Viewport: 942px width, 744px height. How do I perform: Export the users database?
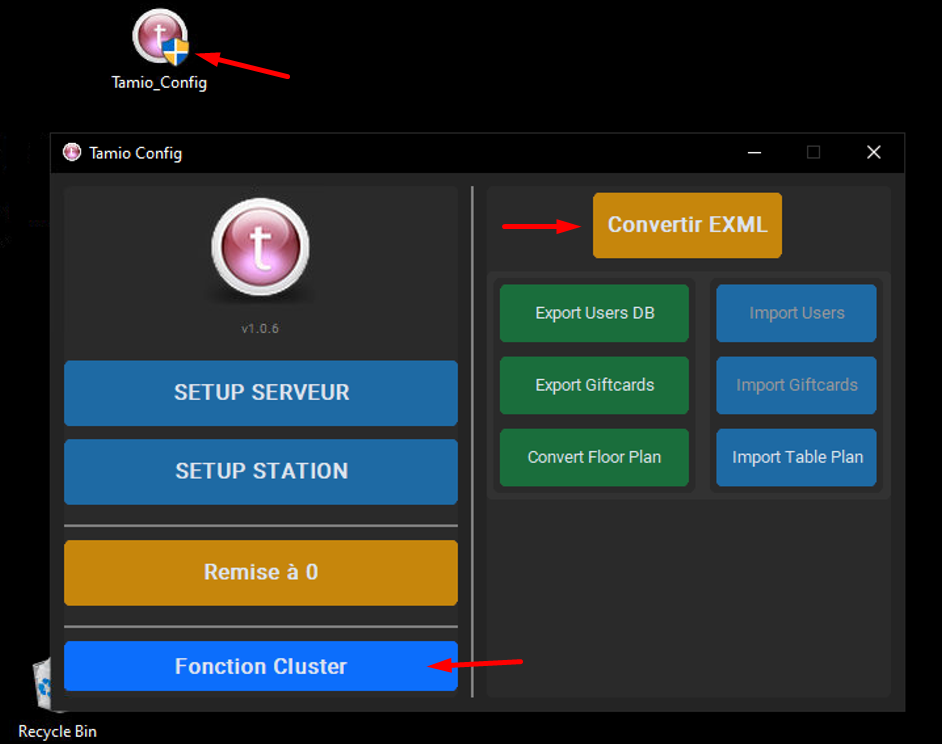[594, 313]
